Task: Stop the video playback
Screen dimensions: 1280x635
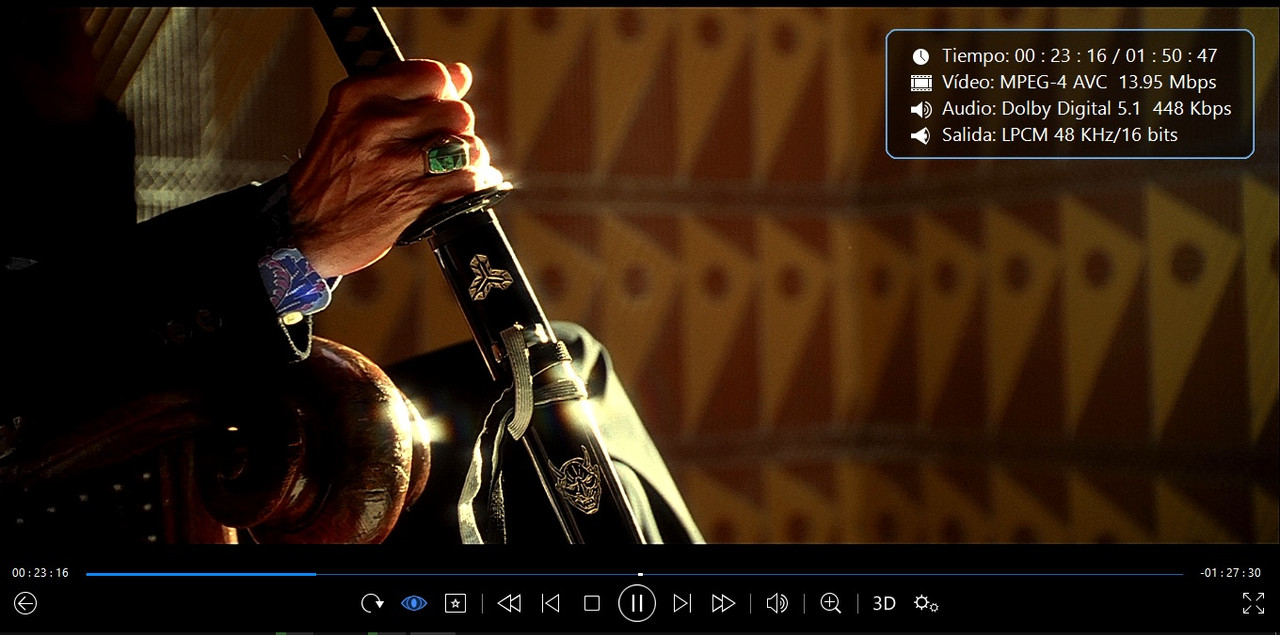Action: click(592, 603)
